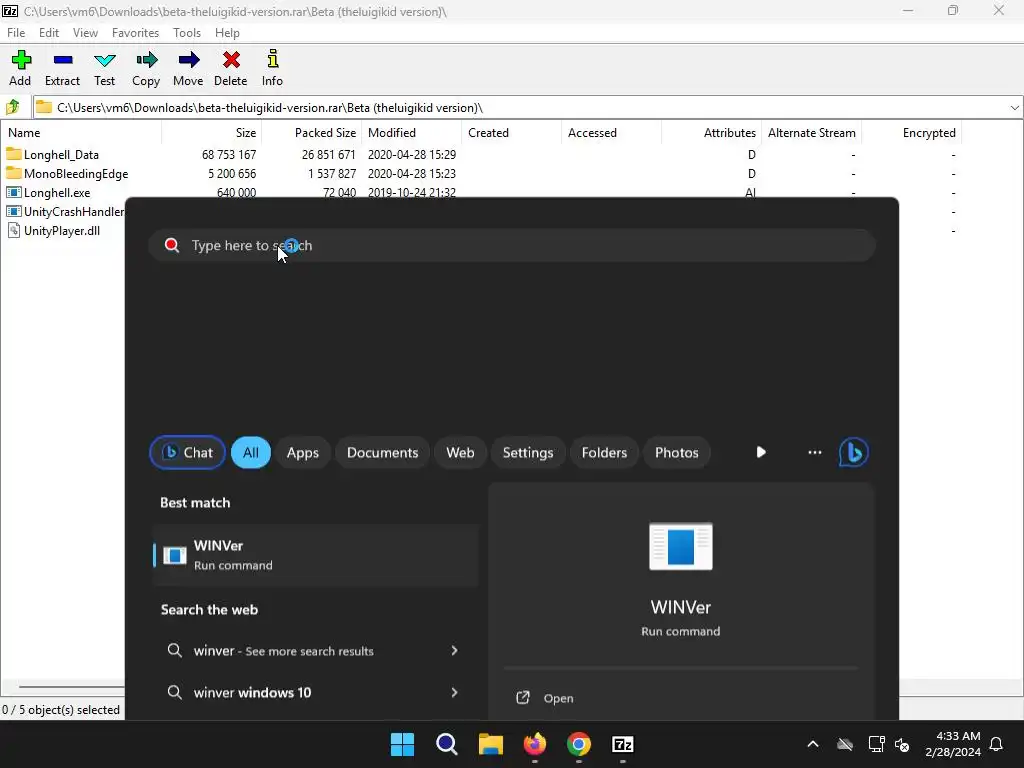1024x768 pixels.
Task: Filter search results by Web
Action: tap(460, 453)
